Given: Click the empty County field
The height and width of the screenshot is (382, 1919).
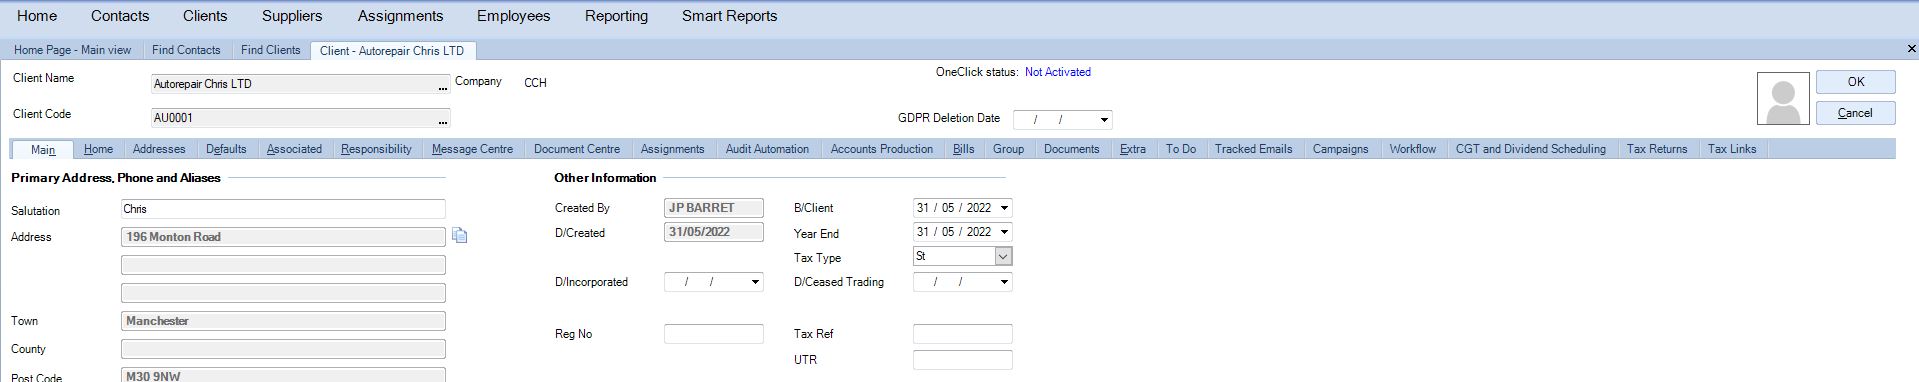Looking at the screenshot, I should pyautogui.click(x=283, y=349).
